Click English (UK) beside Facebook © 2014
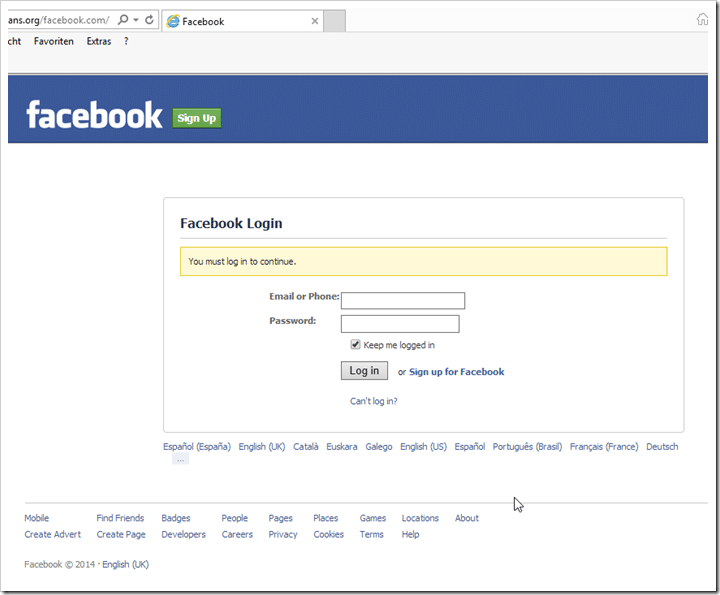The height and width of the screenshot is (595, 720). [125, 564]
